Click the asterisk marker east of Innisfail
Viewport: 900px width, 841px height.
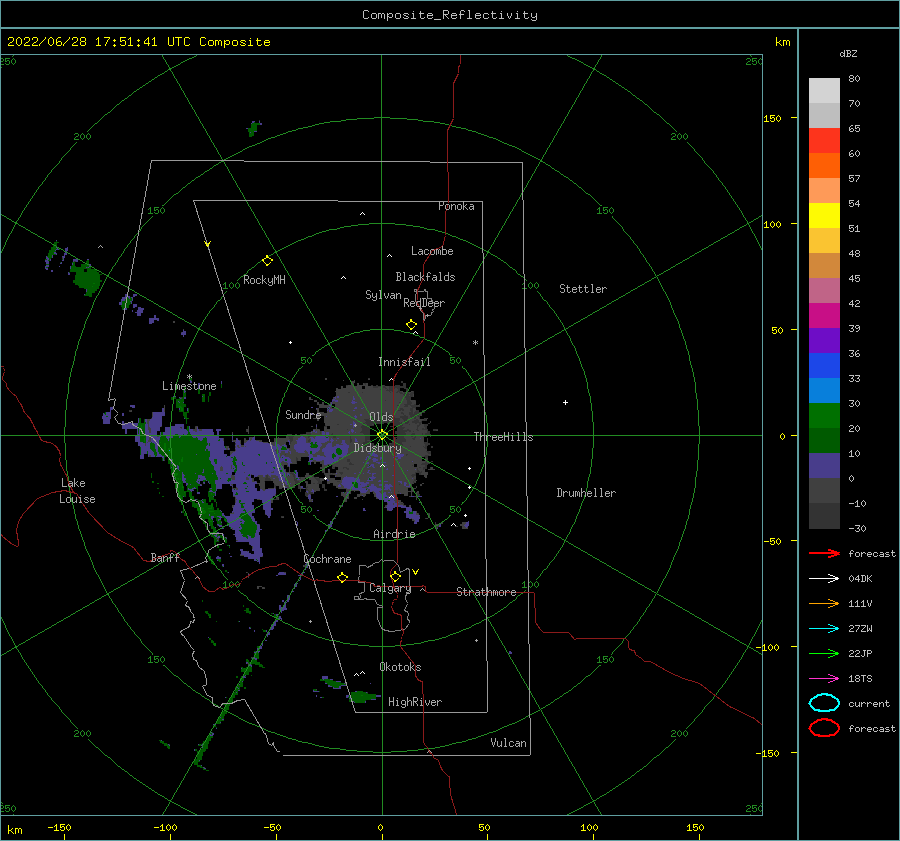[475, 343]
